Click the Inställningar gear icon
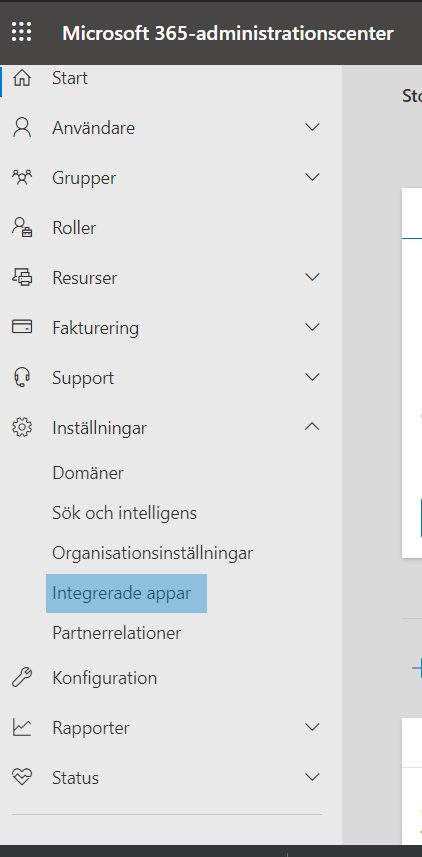422x857 pixels. [22, 427]
